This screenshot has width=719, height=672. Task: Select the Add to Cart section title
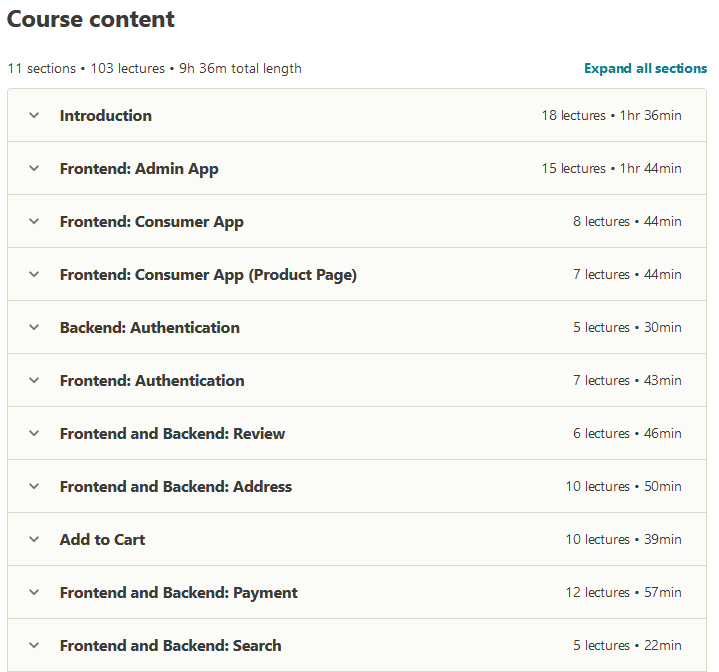pyautogui.click(x=103, y=540)
